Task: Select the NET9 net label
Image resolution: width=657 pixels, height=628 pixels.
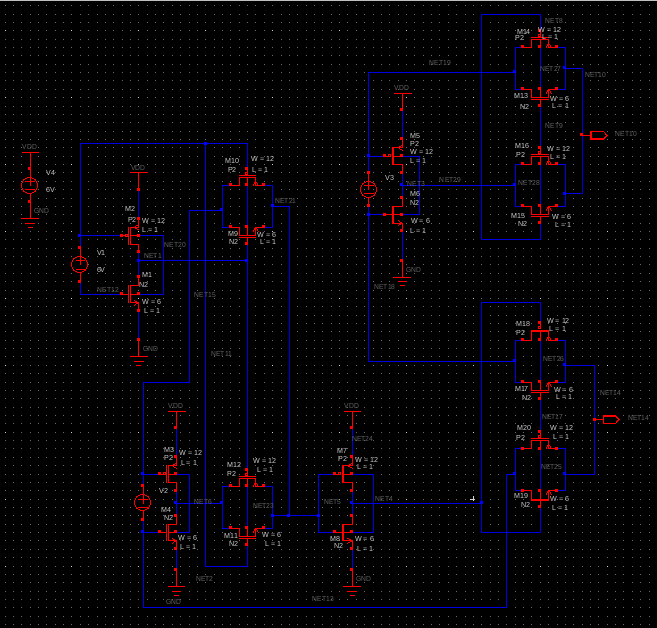Action: 554,125
